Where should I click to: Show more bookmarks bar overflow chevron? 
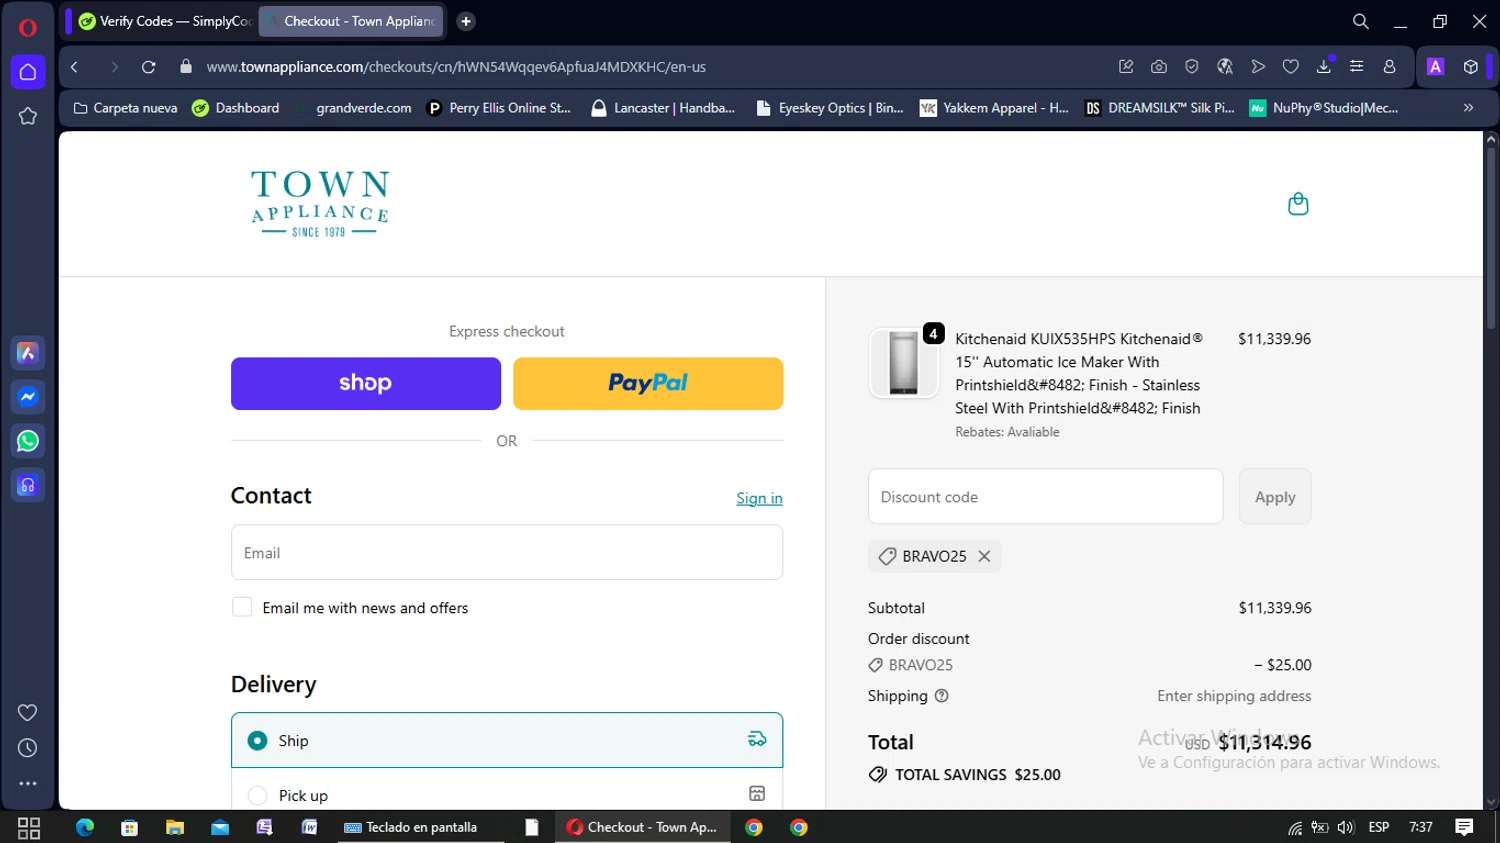pos(1469,108)
